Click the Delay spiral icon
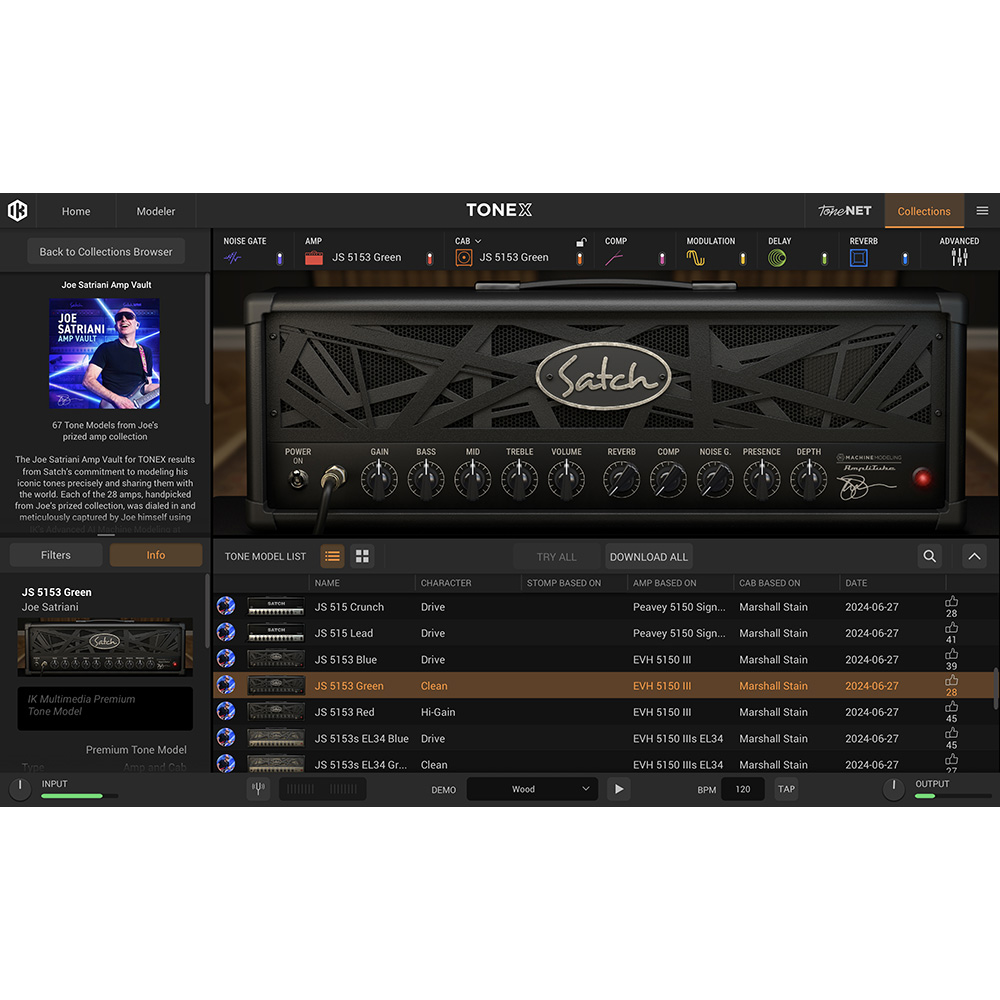1000x1000 pixels. tap(777, 258)
